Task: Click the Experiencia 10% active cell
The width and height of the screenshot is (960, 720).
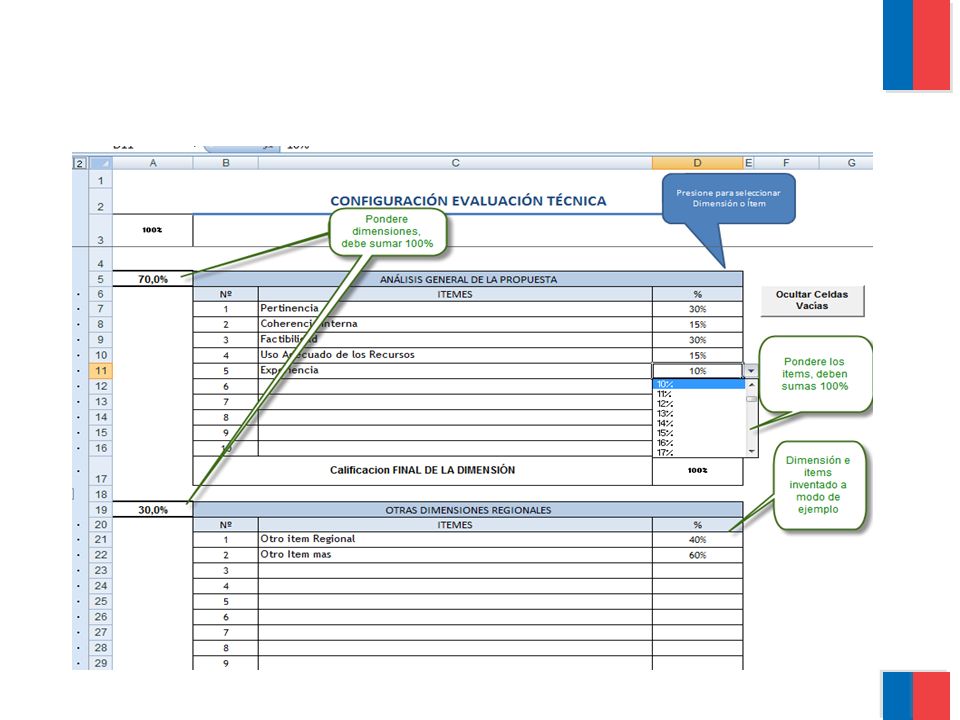Action: [697, 370]
